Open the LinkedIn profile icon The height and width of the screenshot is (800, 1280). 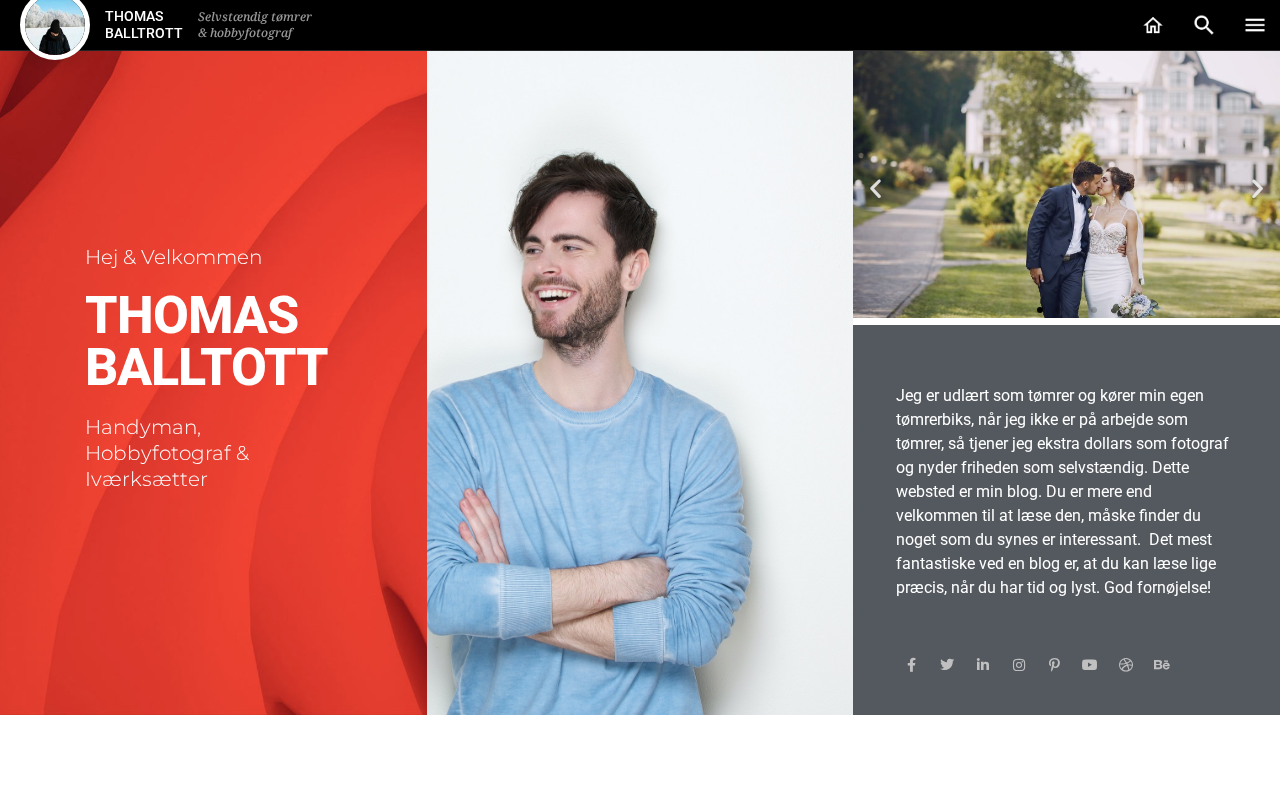[x=983, y=665]
